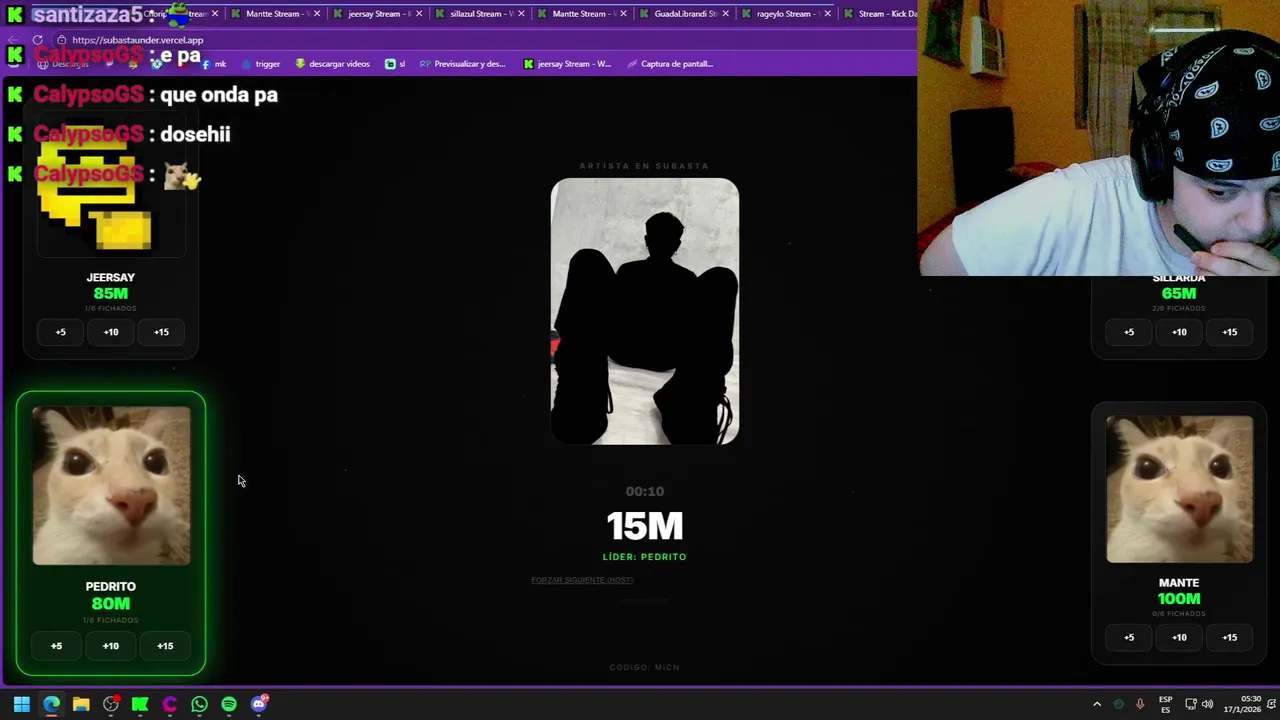Reload the page with the refresh icon
The width and height of the screenshot is (1280, 720).
pos(38,40)
